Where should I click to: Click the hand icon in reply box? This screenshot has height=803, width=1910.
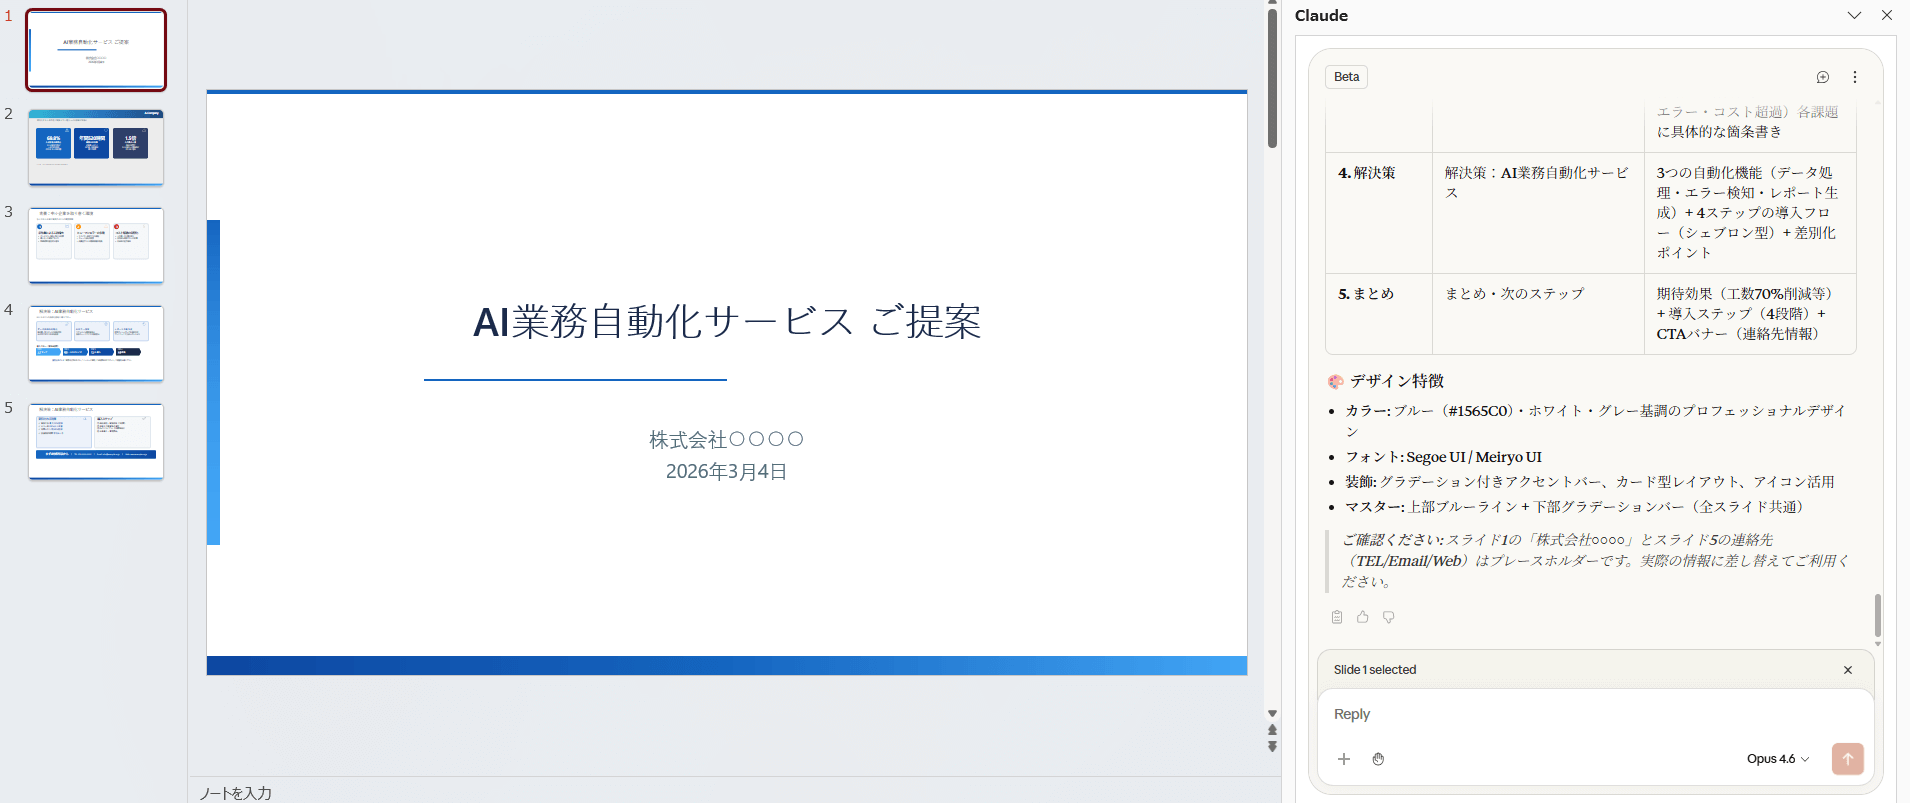1378,759
